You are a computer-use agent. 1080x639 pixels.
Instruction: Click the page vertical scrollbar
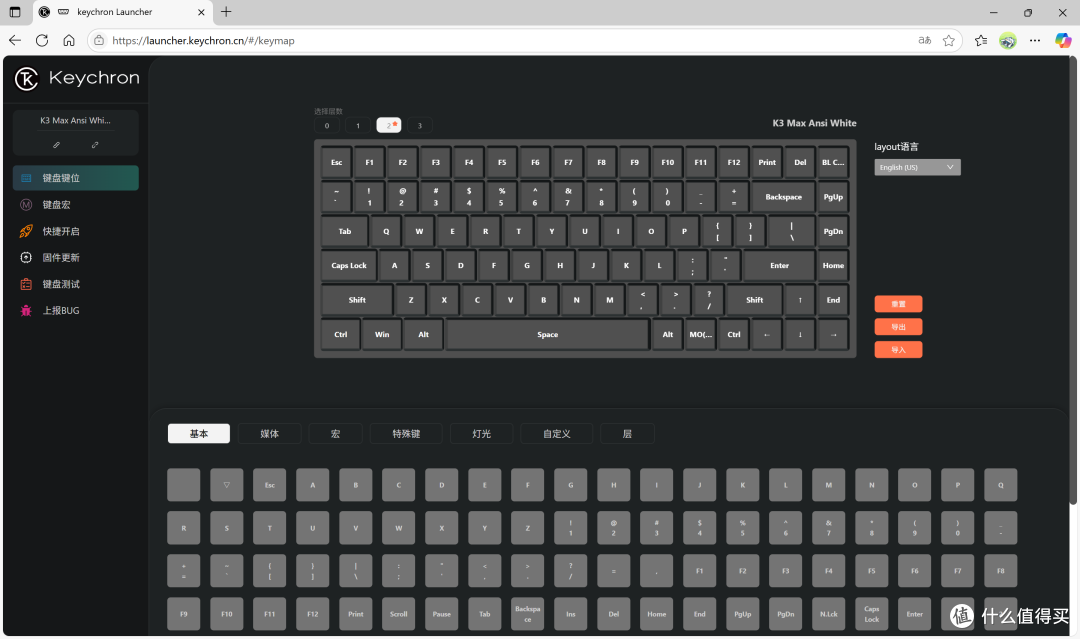[1072, 282]
